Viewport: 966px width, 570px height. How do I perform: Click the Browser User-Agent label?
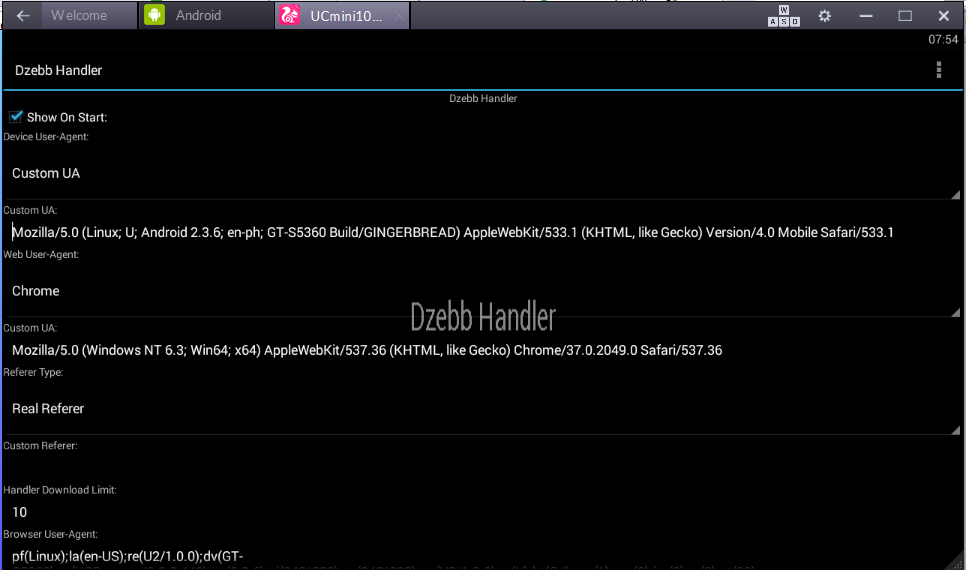tap(51, 534)
